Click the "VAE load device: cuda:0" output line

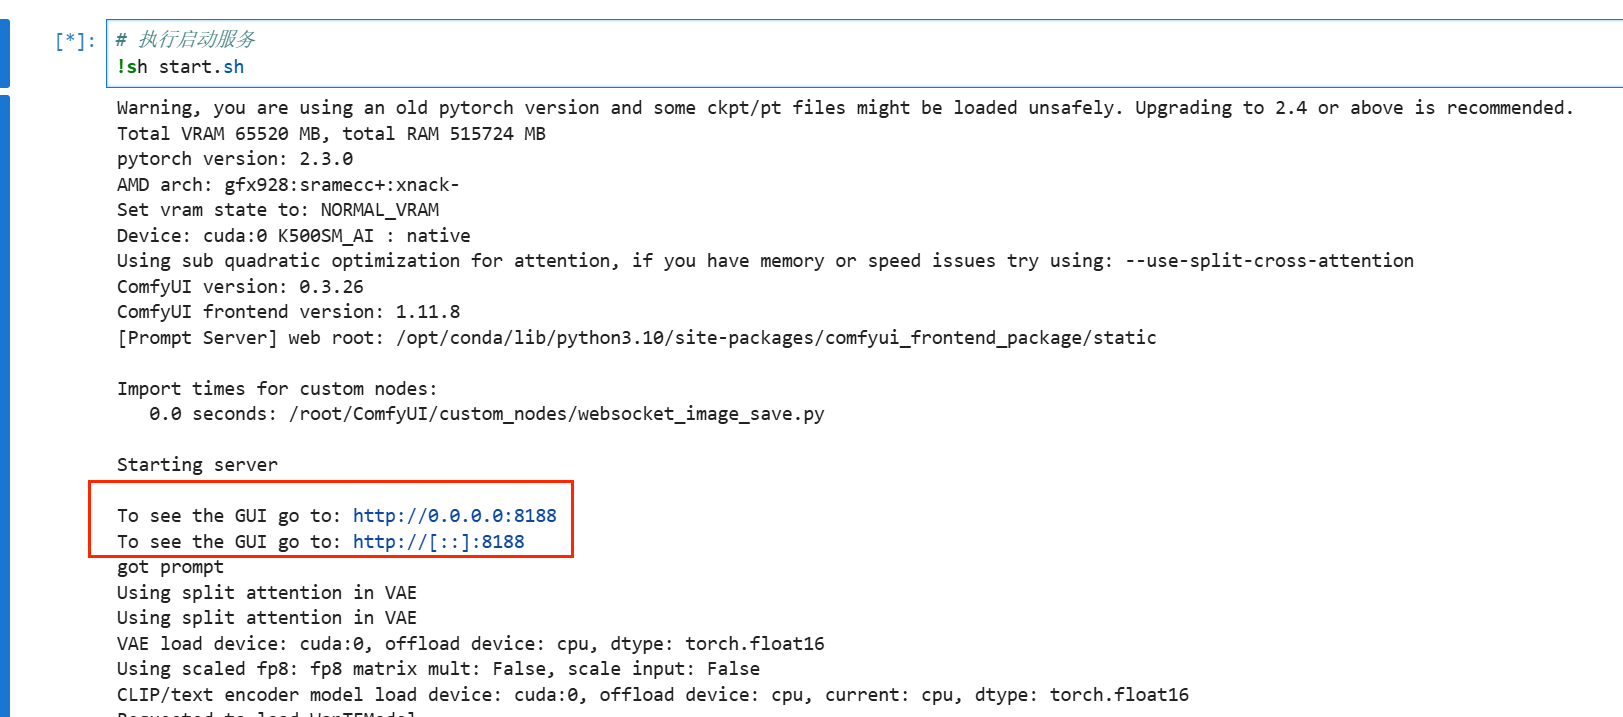point(470,644)
